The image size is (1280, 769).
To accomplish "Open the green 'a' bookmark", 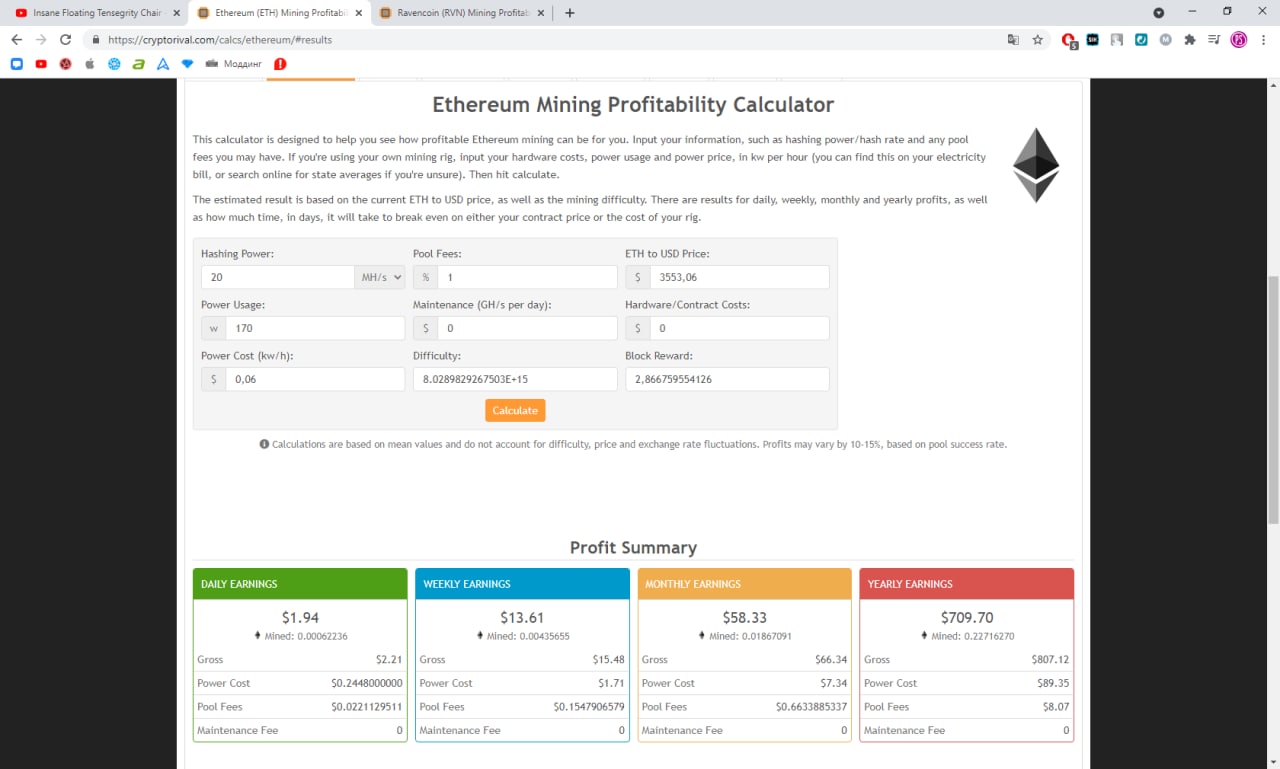I will tap(138, 64).
